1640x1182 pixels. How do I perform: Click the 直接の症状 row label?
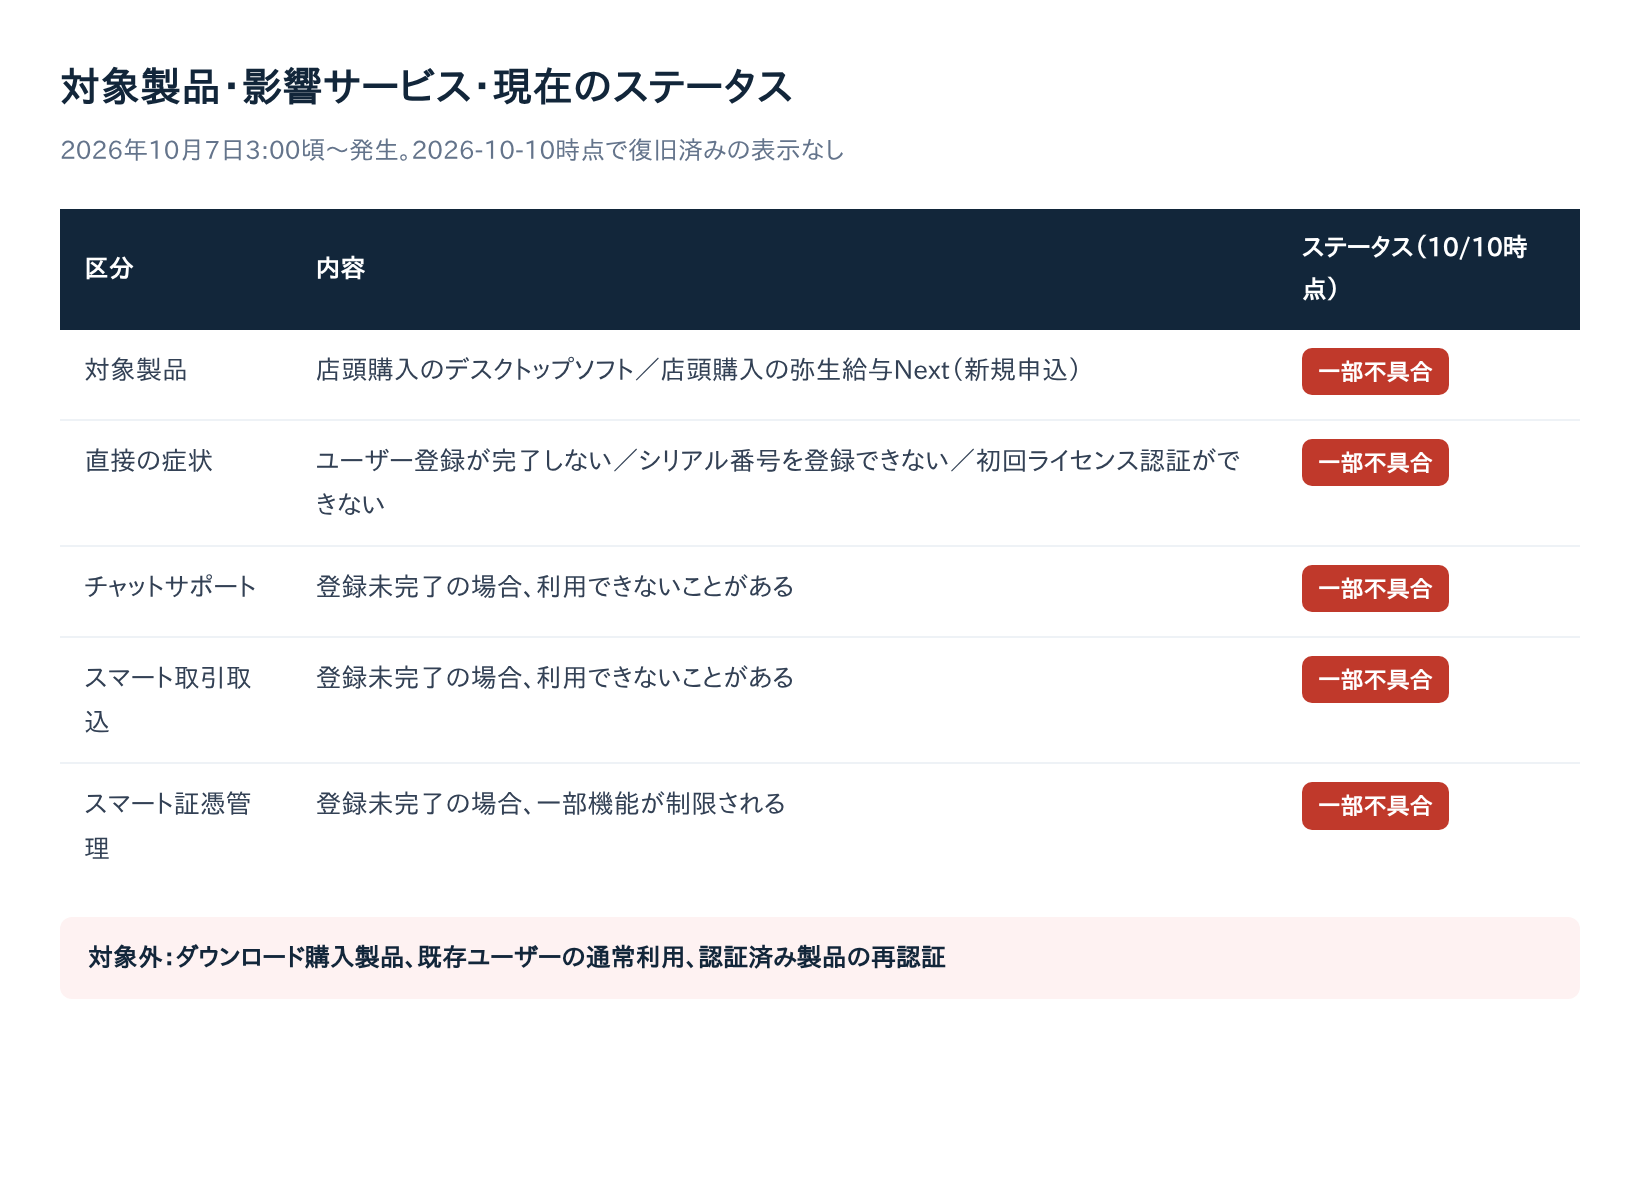pyautogui.click(x=149, y=461)
